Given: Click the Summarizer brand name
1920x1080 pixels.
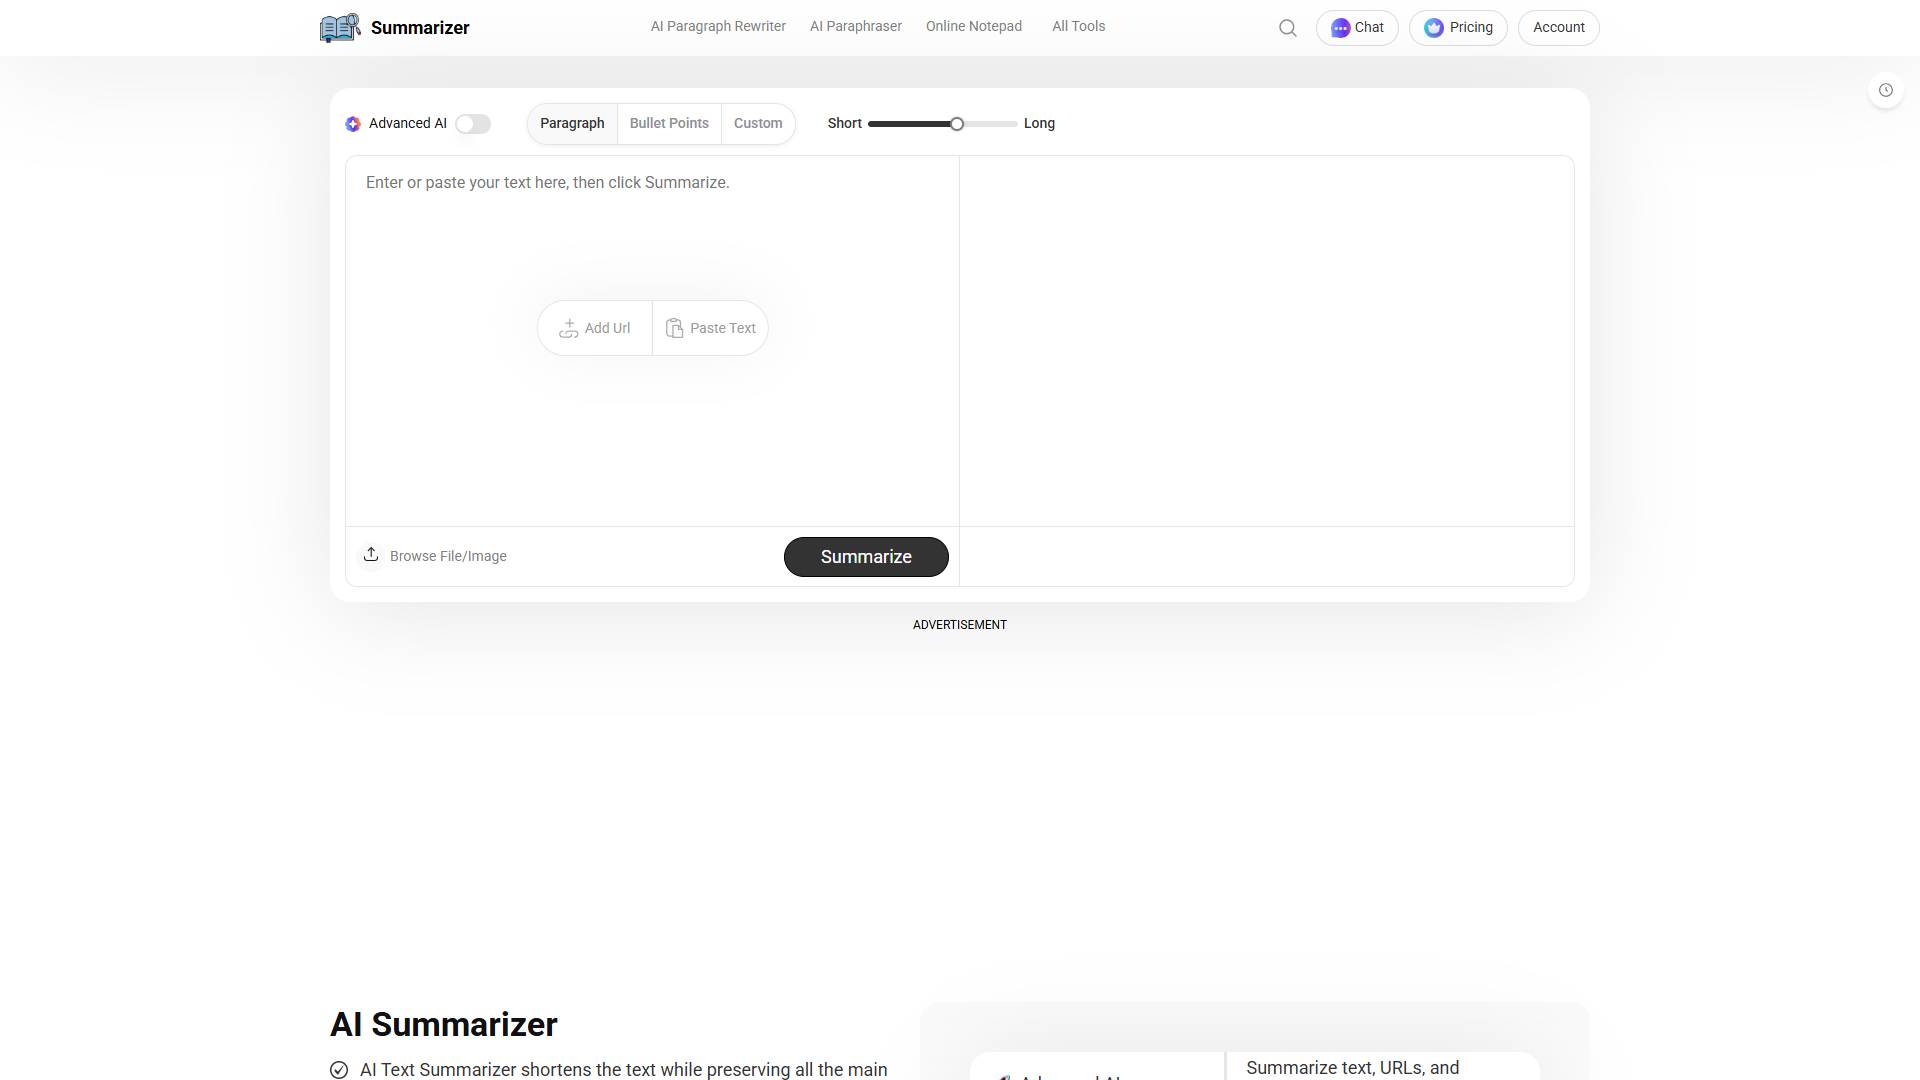Looking at the screenshot, I should click(x=420, y=28).
